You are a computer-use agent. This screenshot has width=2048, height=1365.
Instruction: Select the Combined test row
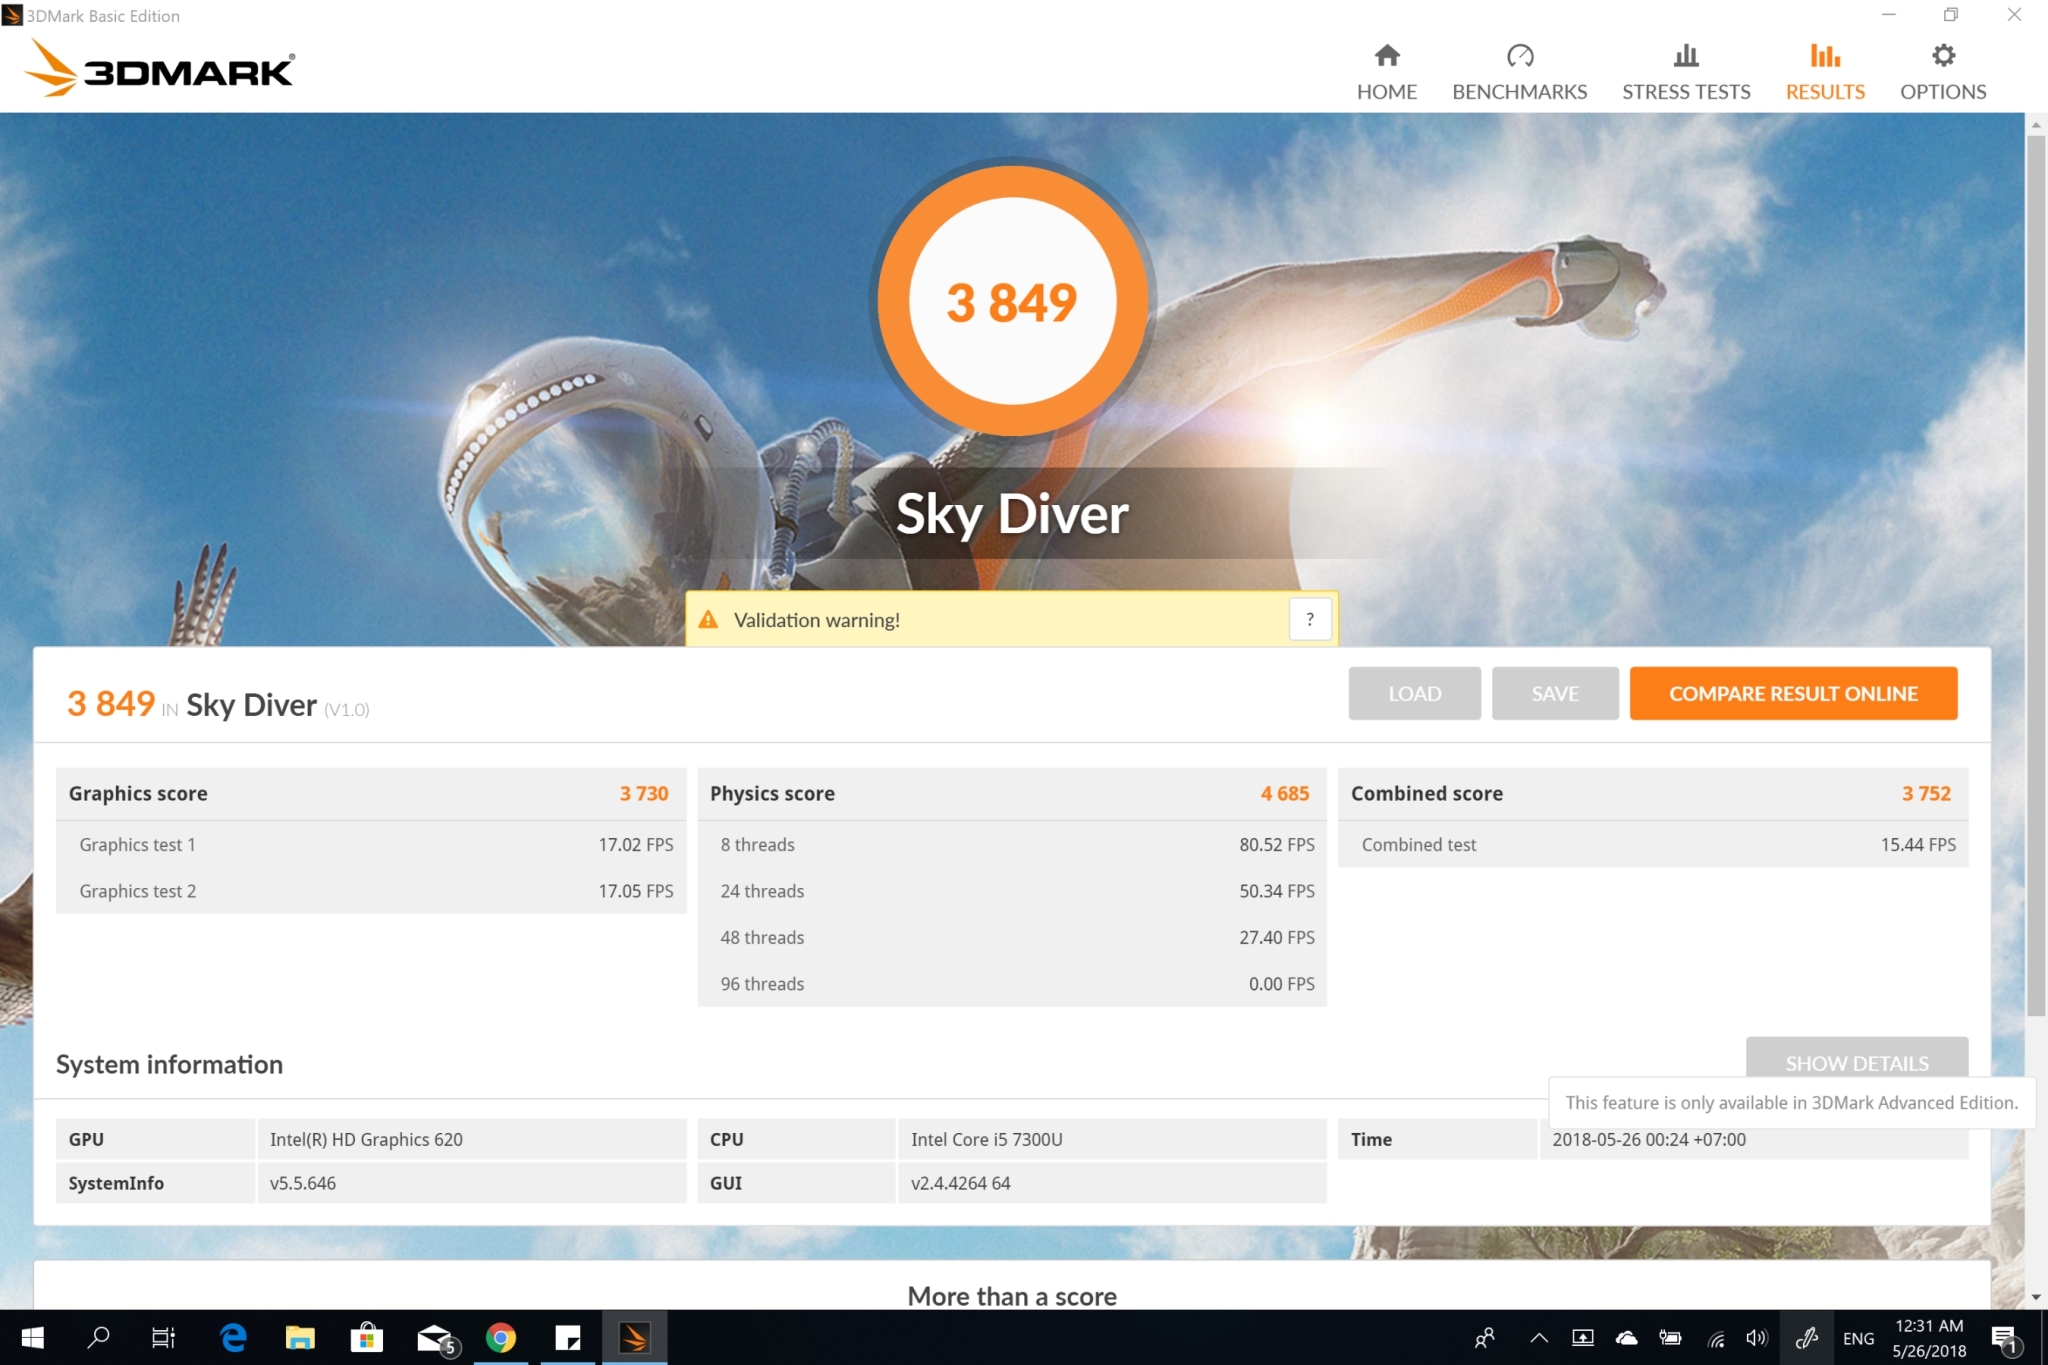(1652, 845)
